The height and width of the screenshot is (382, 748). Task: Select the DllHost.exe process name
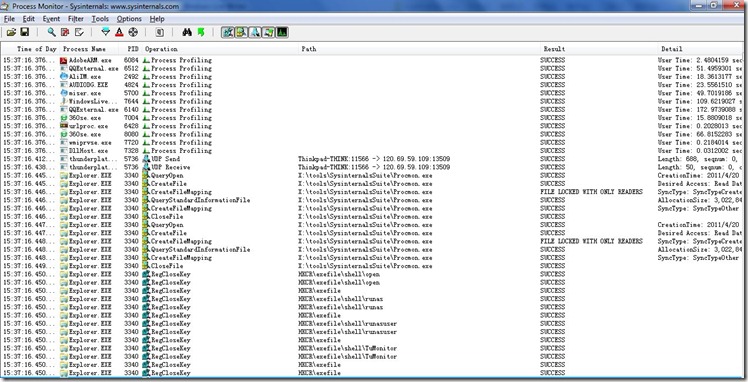[x=89, y=151]
